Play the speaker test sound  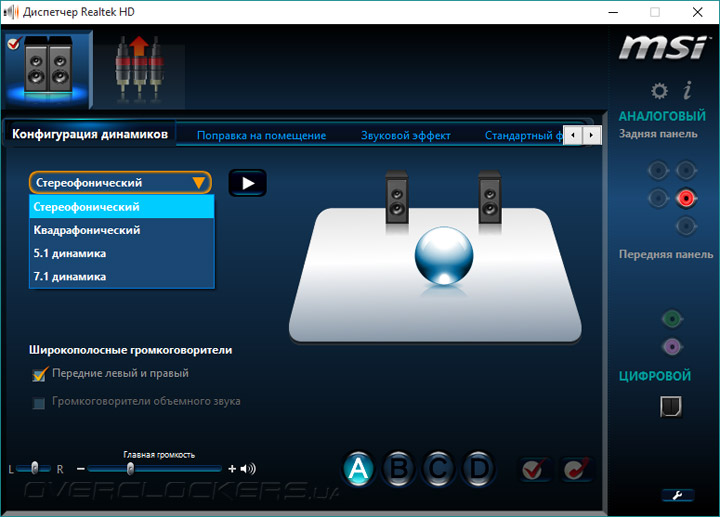pos(248,183)
